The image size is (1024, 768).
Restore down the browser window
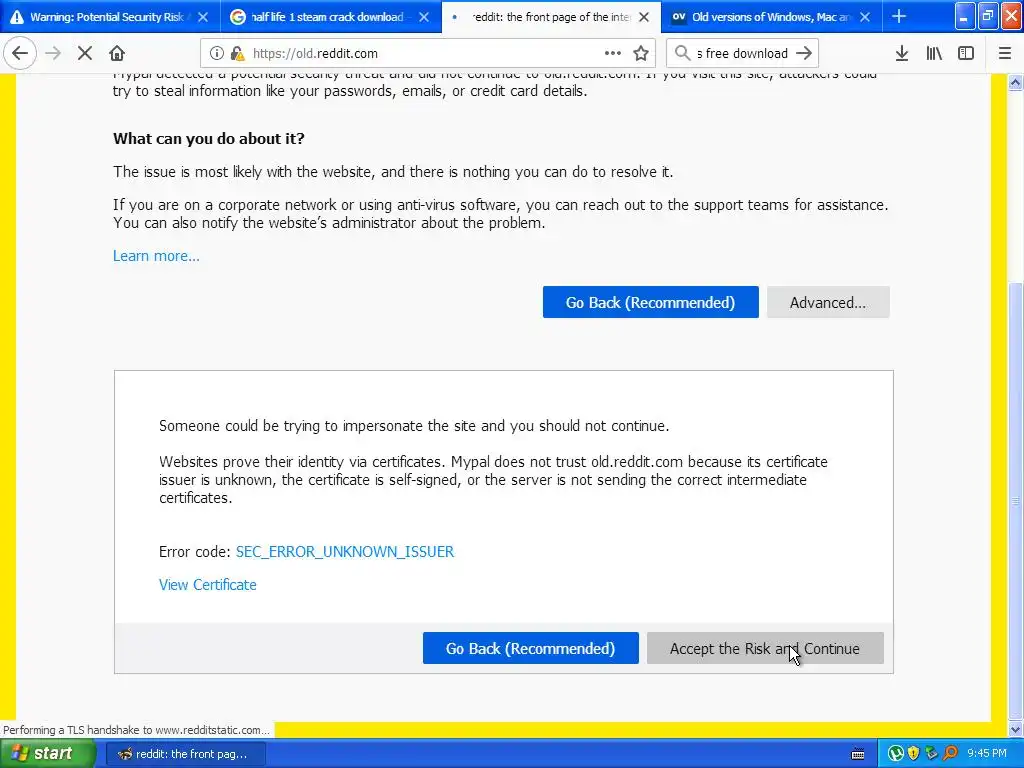[988, 17]
